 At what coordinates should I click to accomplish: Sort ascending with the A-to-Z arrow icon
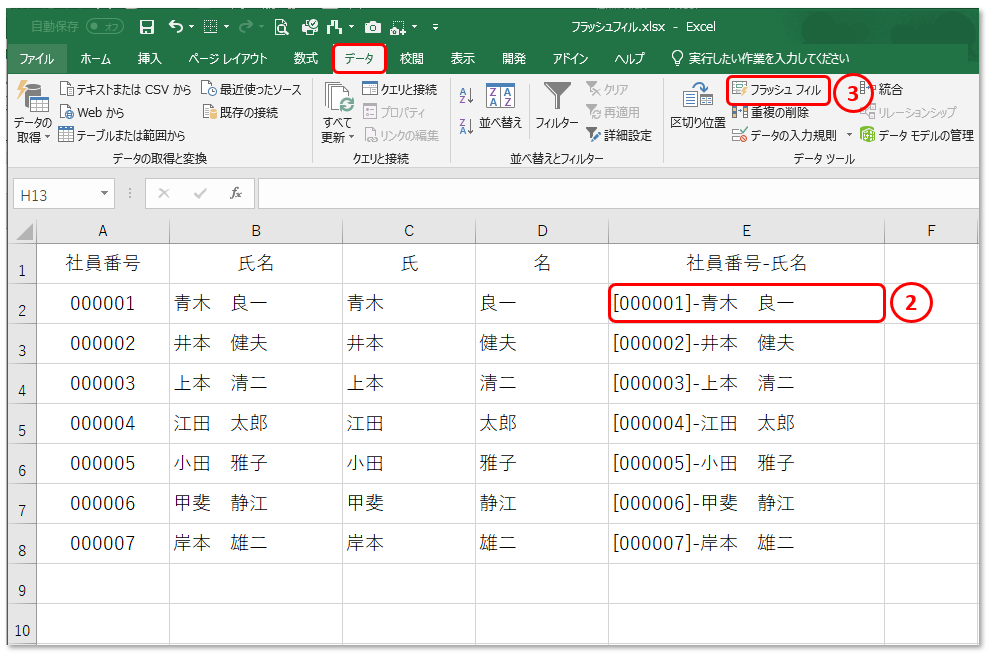466,95
